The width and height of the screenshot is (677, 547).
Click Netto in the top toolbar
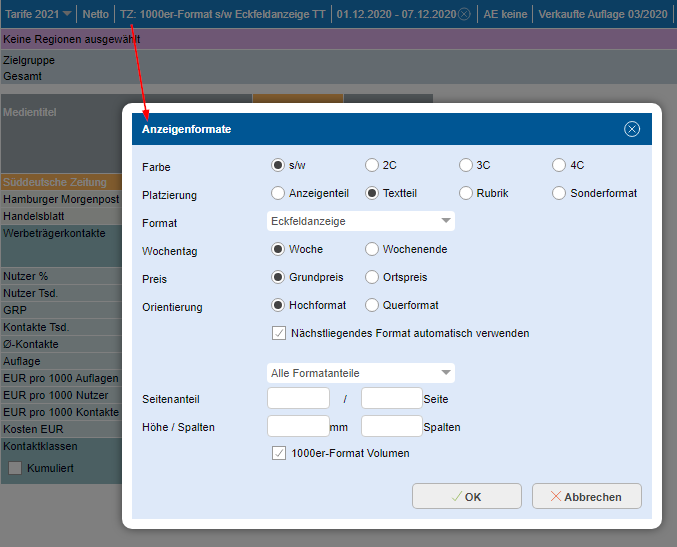[96, 14]
